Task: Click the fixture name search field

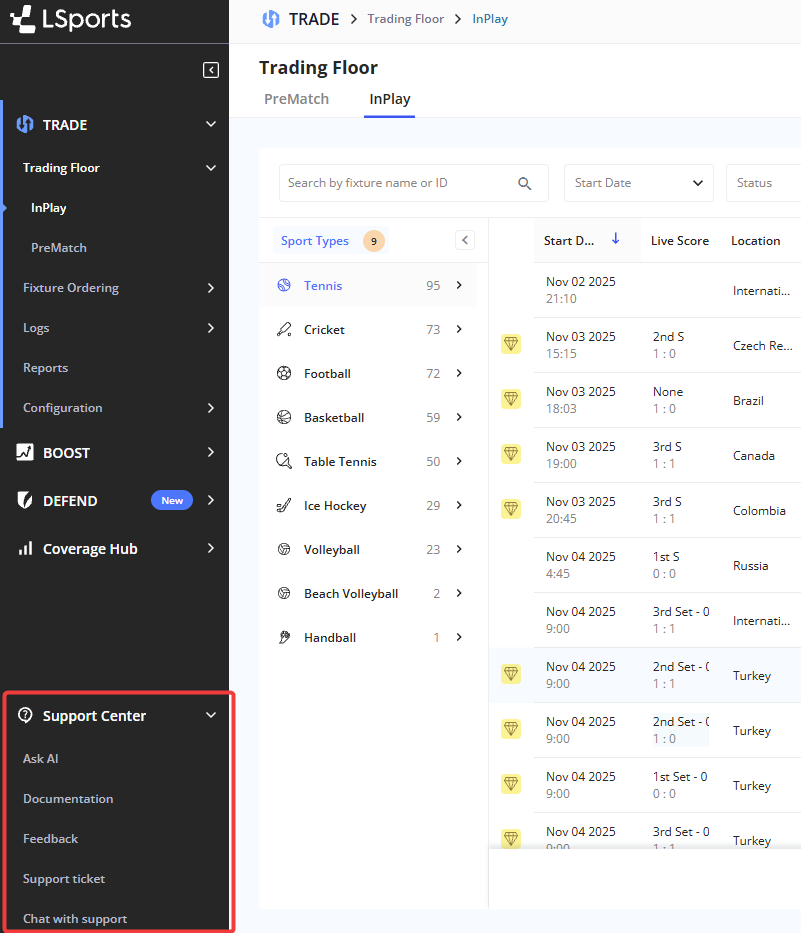Action: point(398,183)
